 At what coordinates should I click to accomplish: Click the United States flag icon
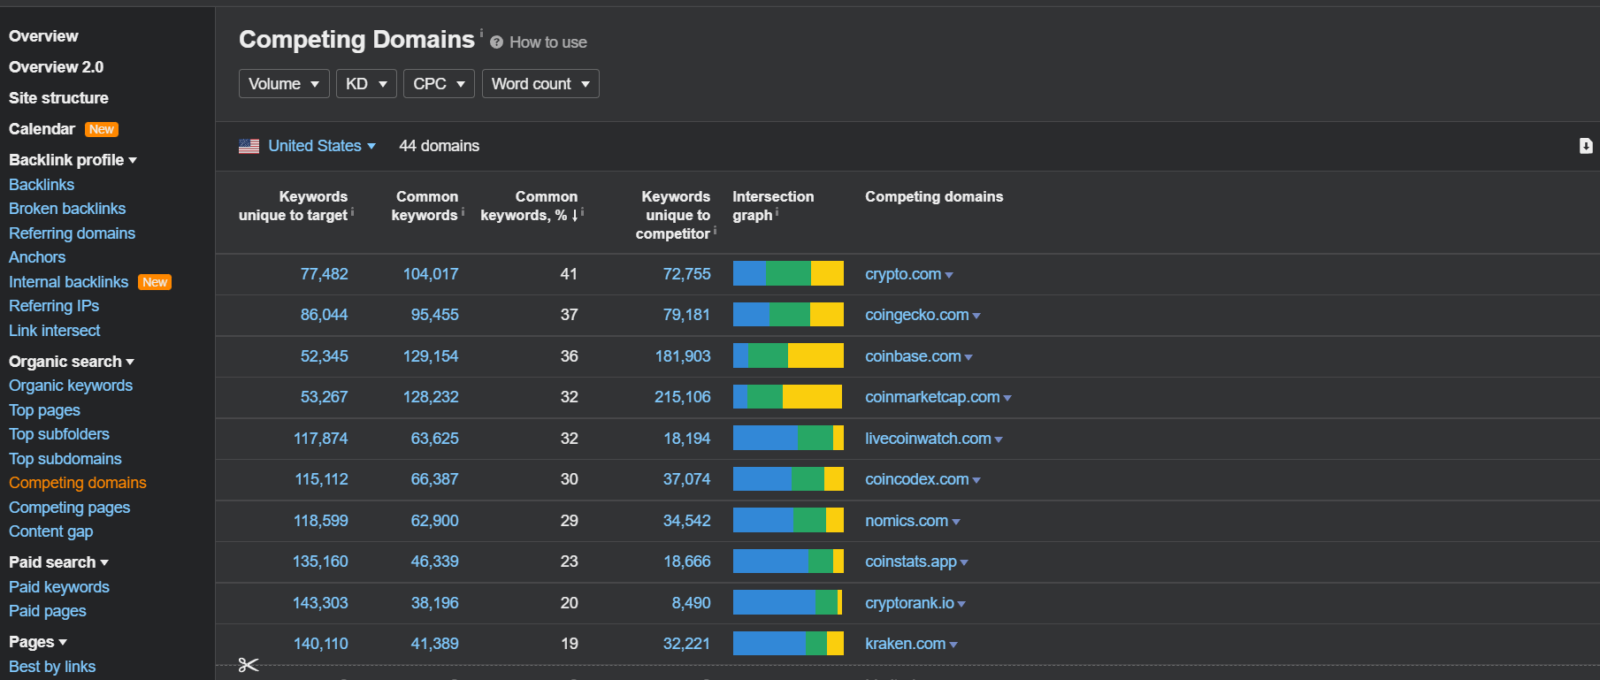pos(249,146)
